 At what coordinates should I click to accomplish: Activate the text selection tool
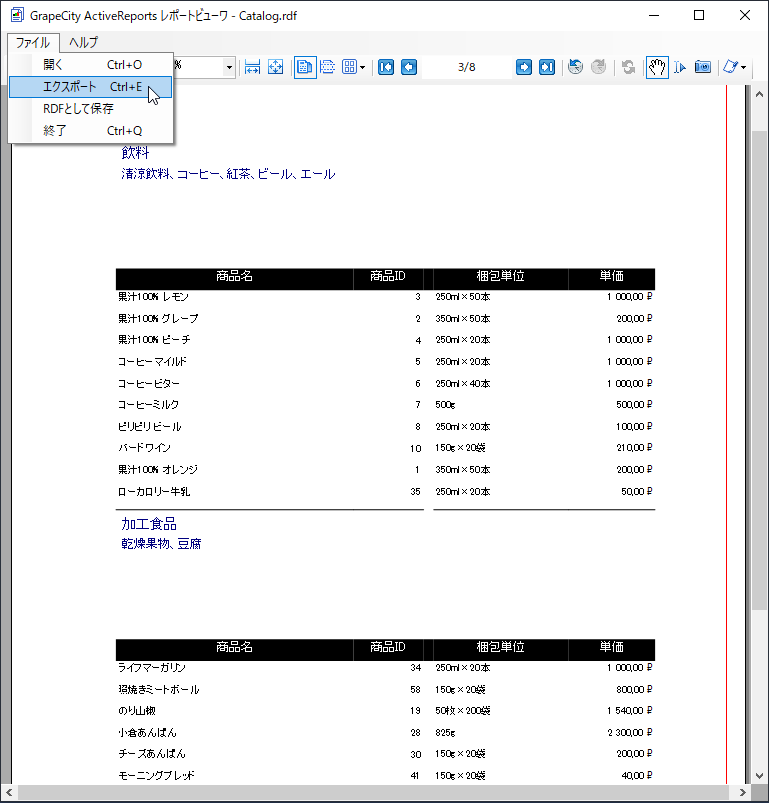[x=680, y=67]
